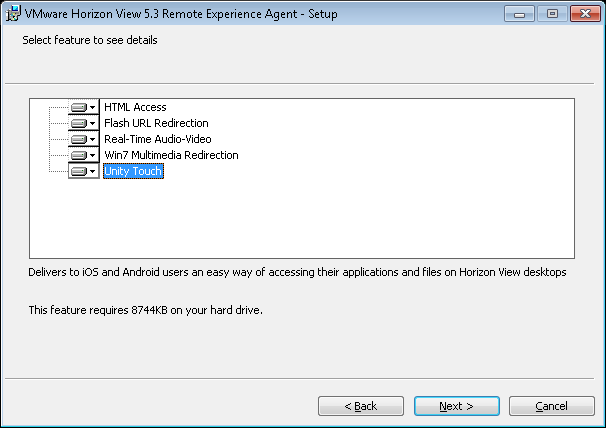Open the Win7 Multimedia Redirection dropdown arrow

tap(93, 155)
